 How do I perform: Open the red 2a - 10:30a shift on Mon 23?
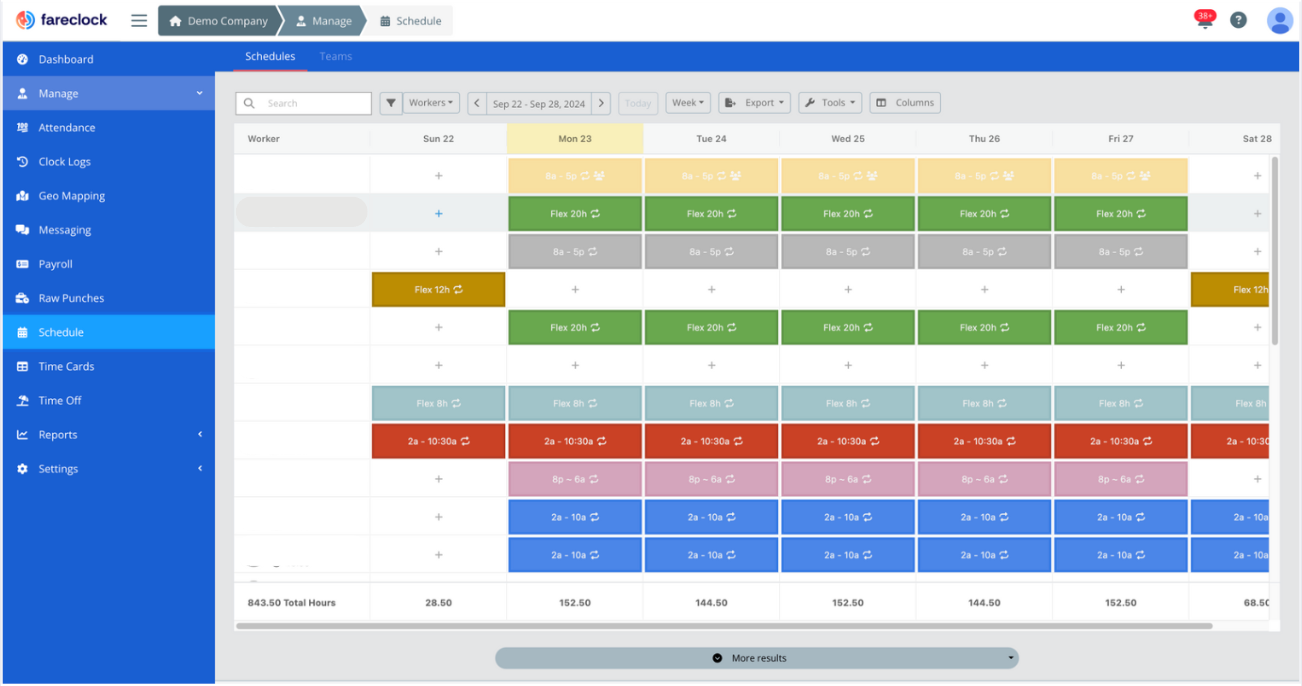click(575, 441)
